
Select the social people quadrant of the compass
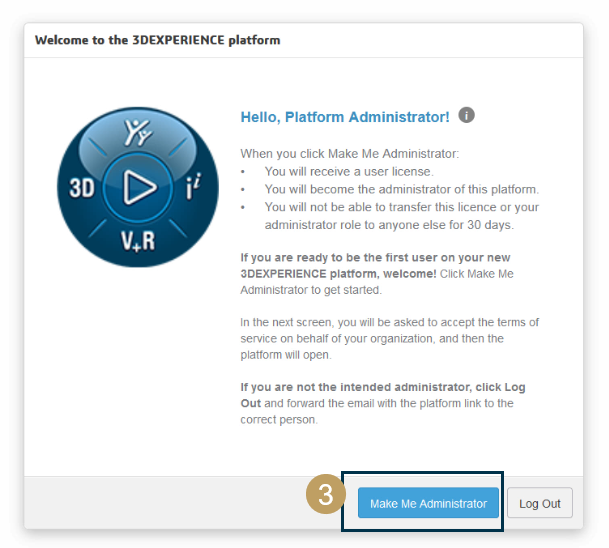(x=137, y=132)
